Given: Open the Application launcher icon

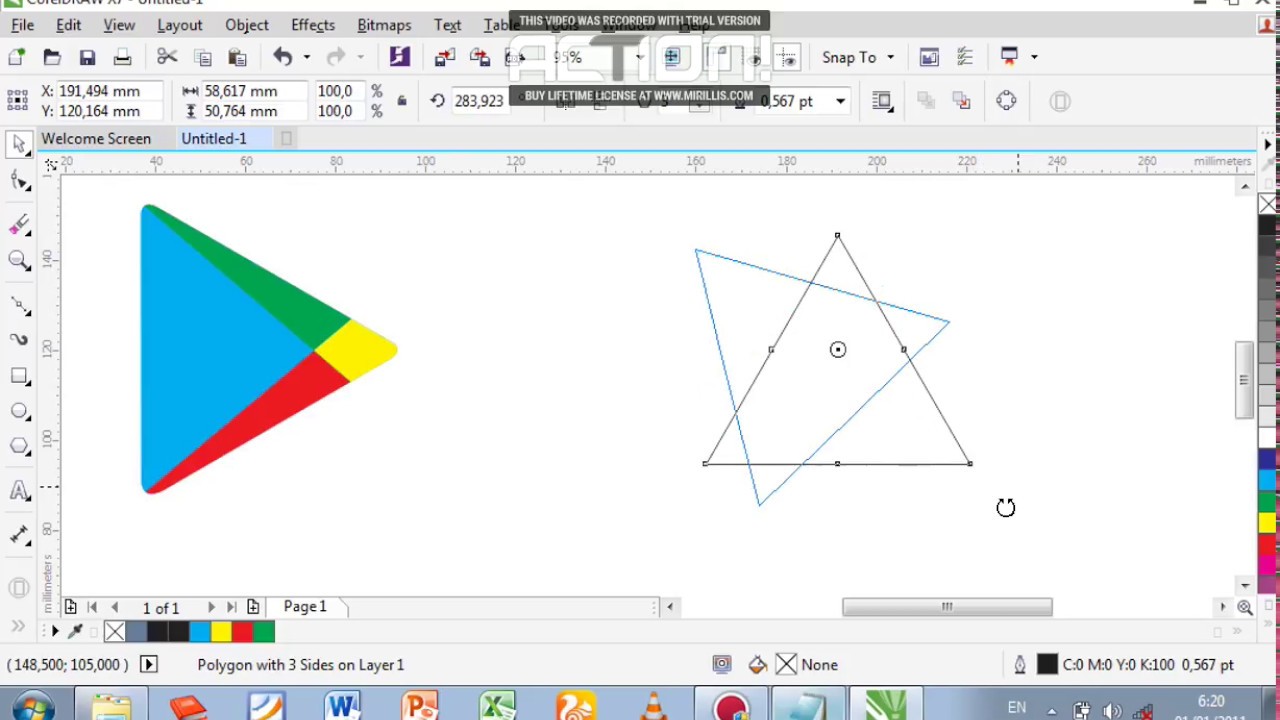Looking at the screenshot, I should coord(1009,57).
